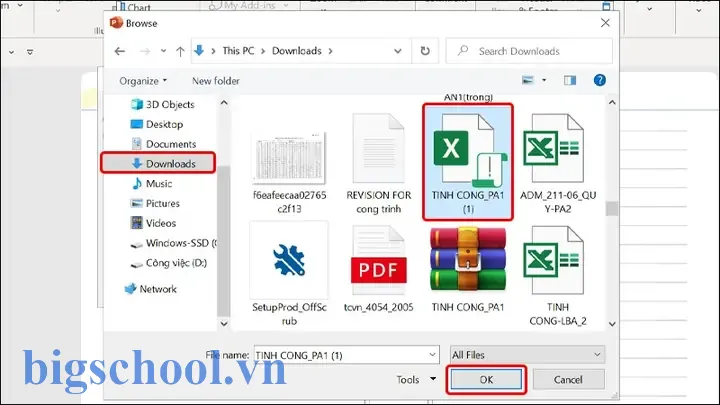The height and width of the screenshot is (405, 720).
Task: Select the f6eafeecaa02765c2f13 image thumbnail
Action: 289,158
